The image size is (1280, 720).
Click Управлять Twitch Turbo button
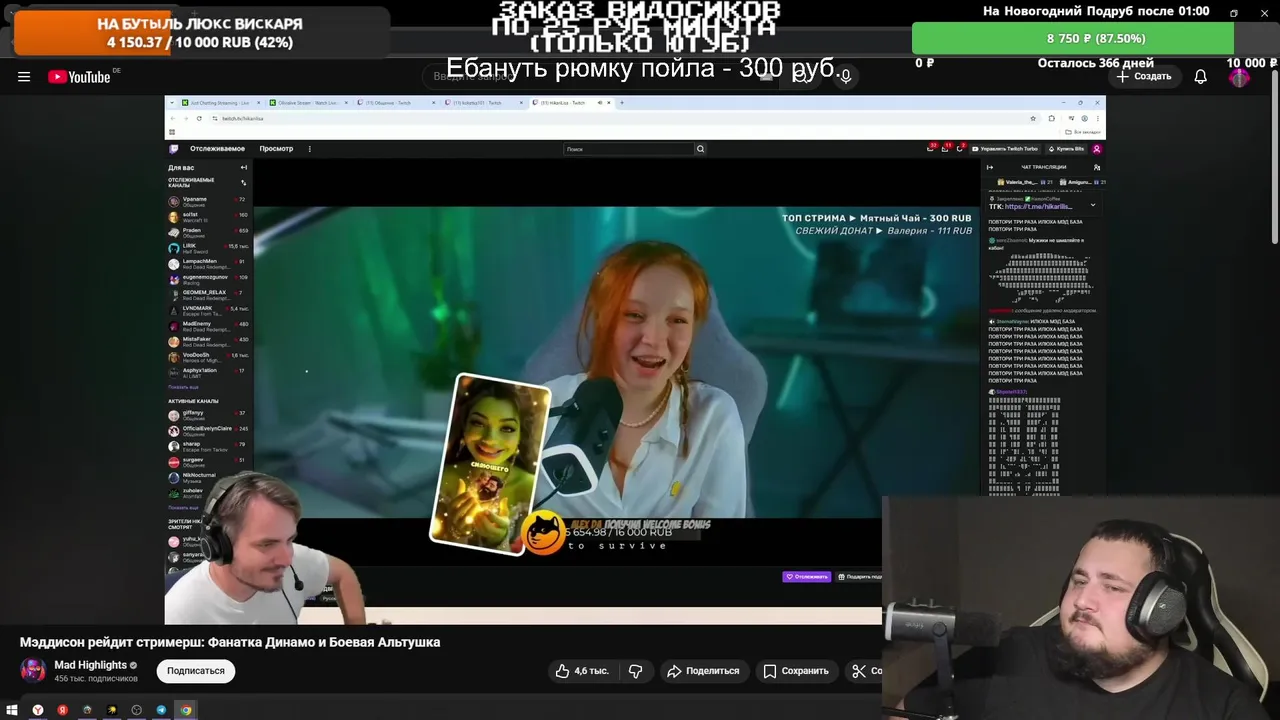coord(1005,149)
